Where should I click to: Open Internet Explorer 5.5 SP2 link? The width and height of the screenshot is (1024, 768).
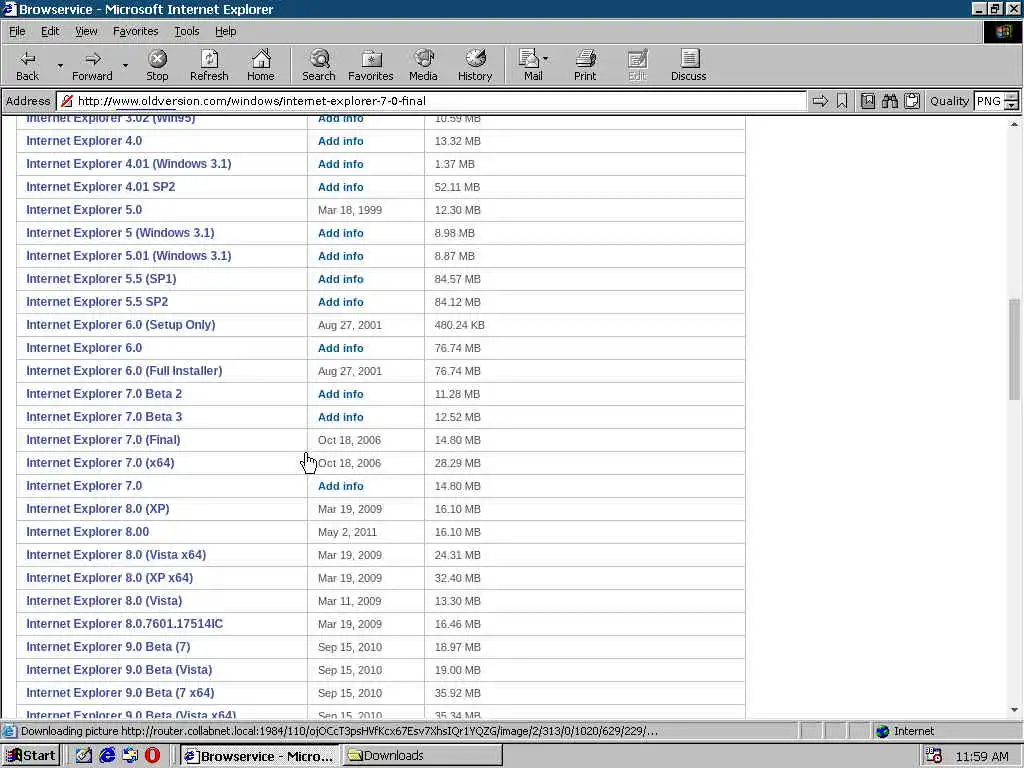[x=97, y=302]
